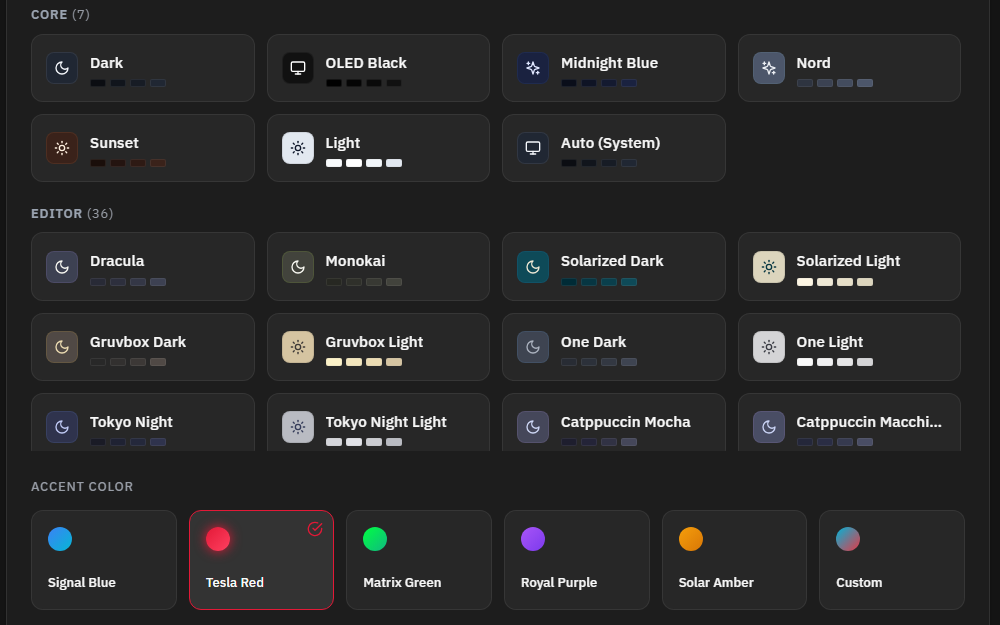1000x625 pixels.
Task: Set the One Dark editor theme
Action: point(614,347)
